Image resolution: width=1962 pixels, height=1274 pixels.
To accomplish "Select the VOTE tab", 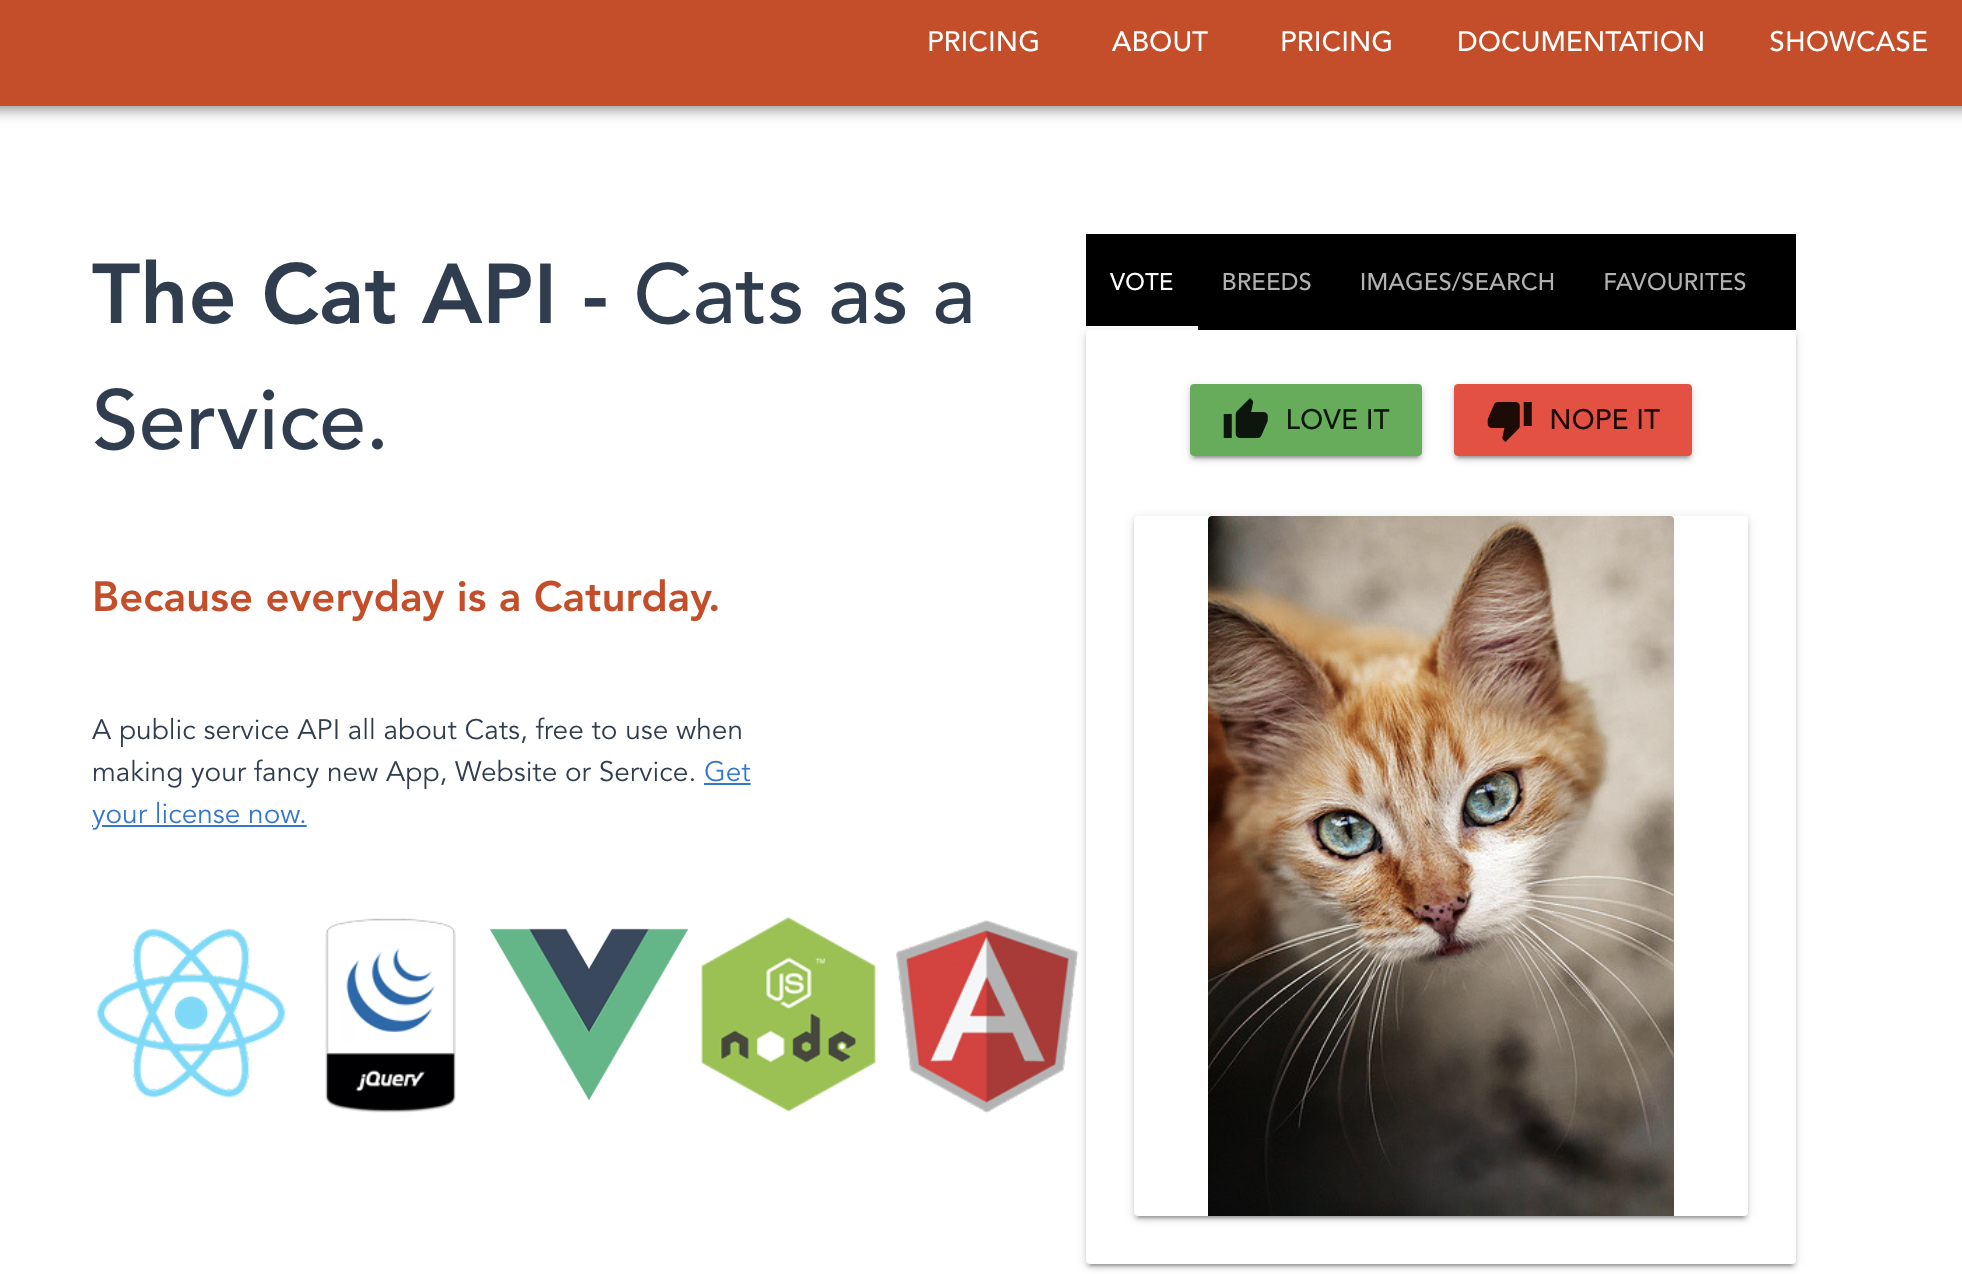I will tap(1141, 282).
